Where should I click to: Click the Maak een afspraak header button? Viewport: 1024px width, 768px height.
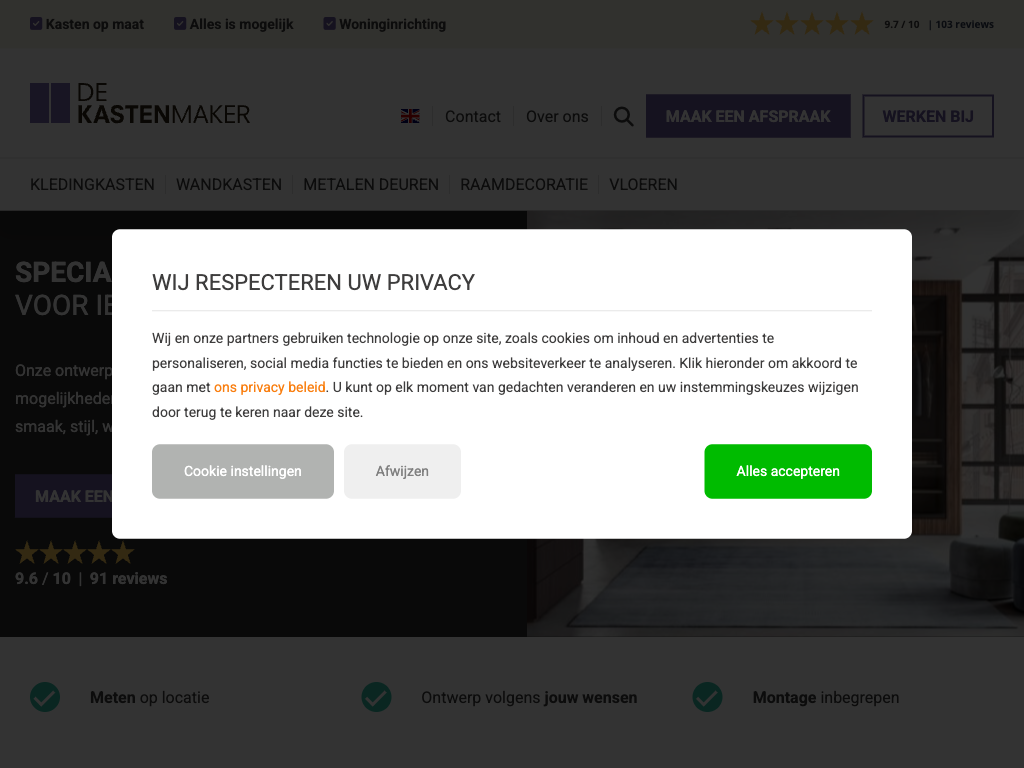748,116
